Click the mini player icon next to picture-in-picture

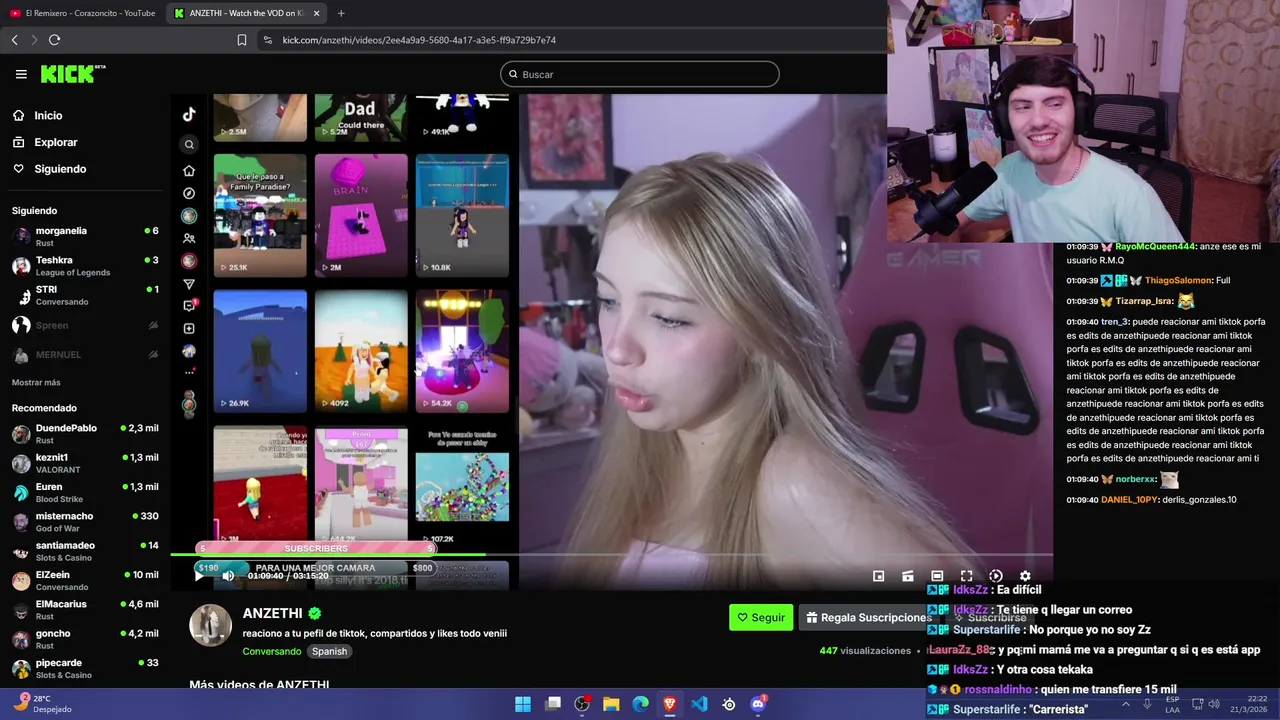(x=908, y=576)
